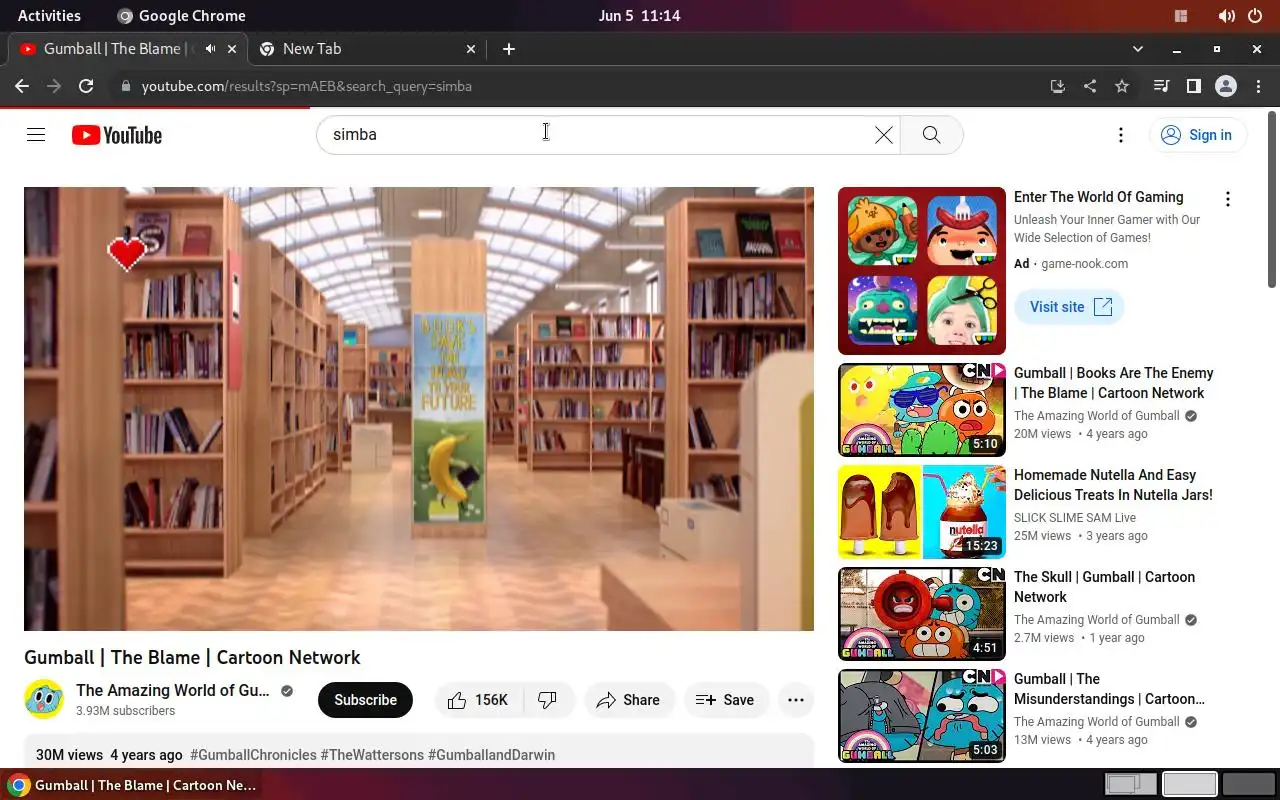Expand the tab search chevron
This screenshot has width=1280, height=800.
(x=1137, y=48)
